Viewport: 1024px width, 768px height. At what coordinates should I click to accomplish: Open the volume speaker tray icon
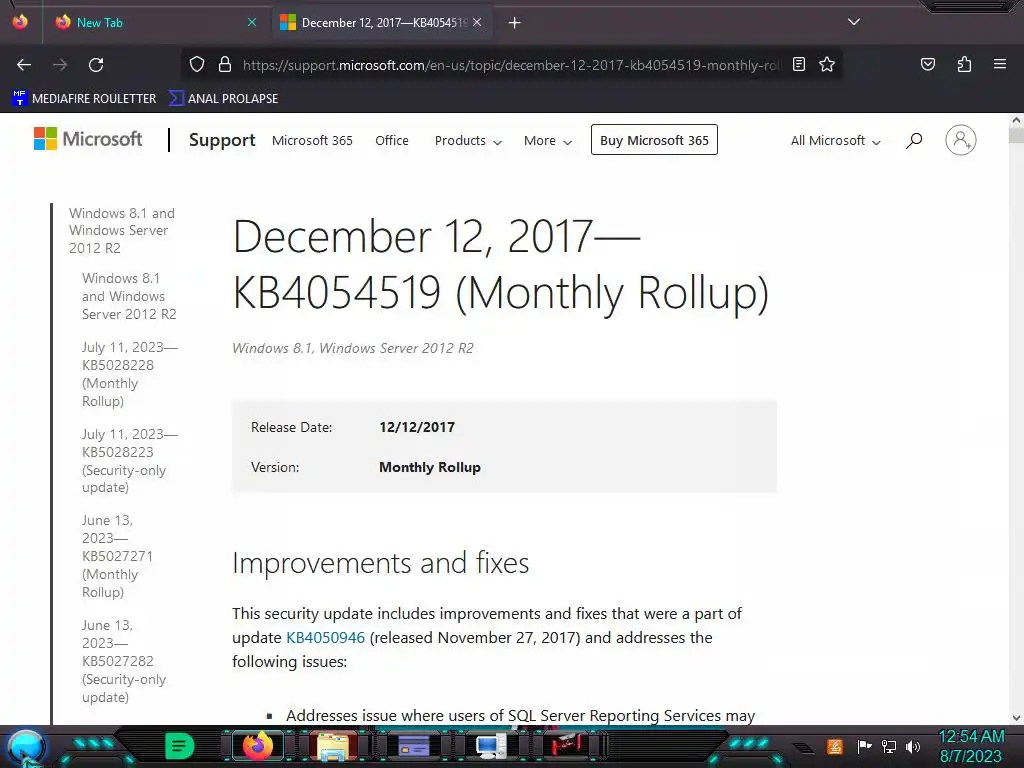pos(913,746)
